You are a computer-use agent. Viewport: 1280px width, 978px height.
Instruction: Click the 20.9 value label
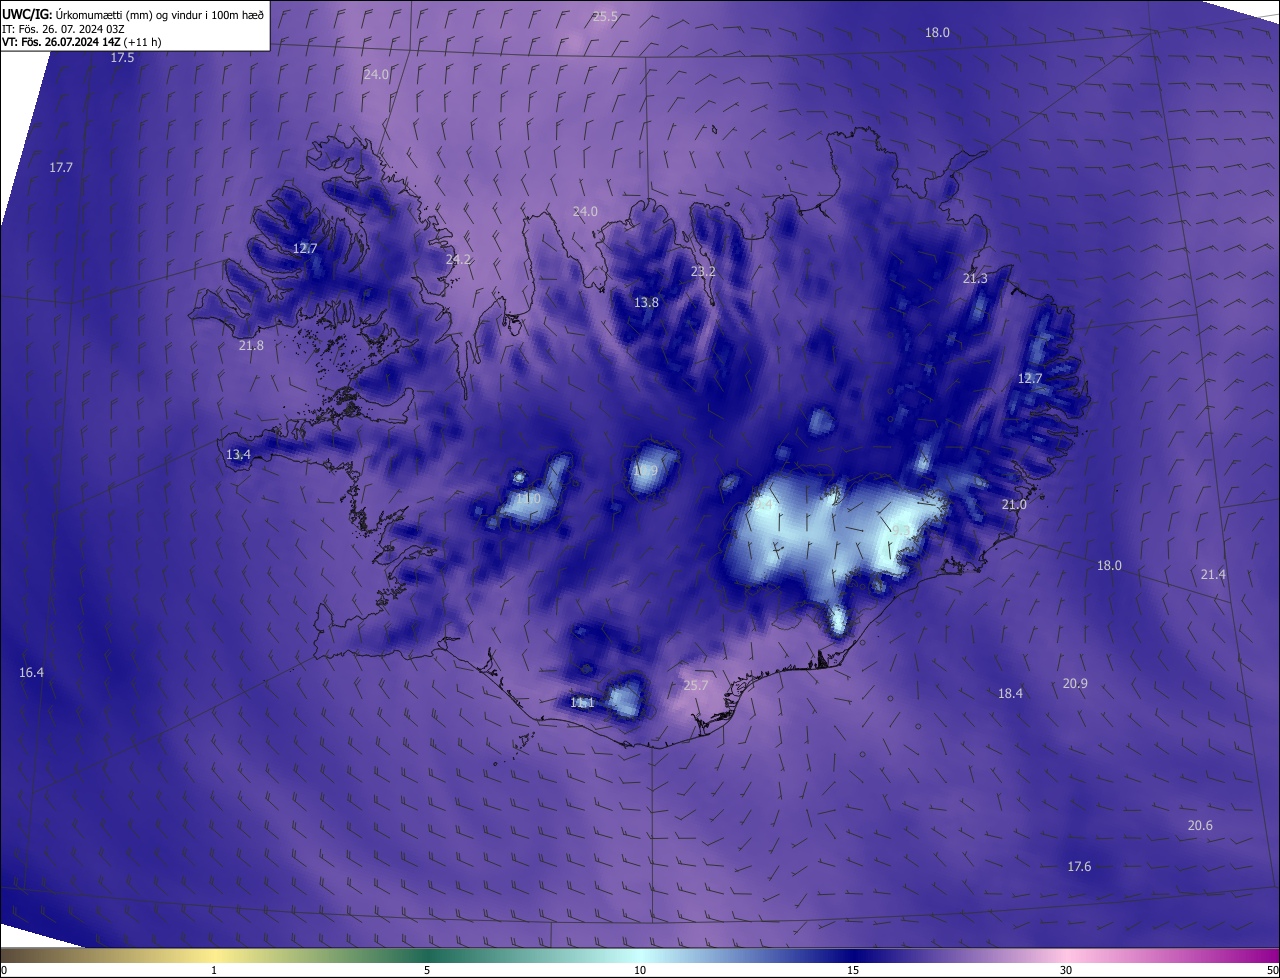pyautogui.click(x=1075, y=683)
